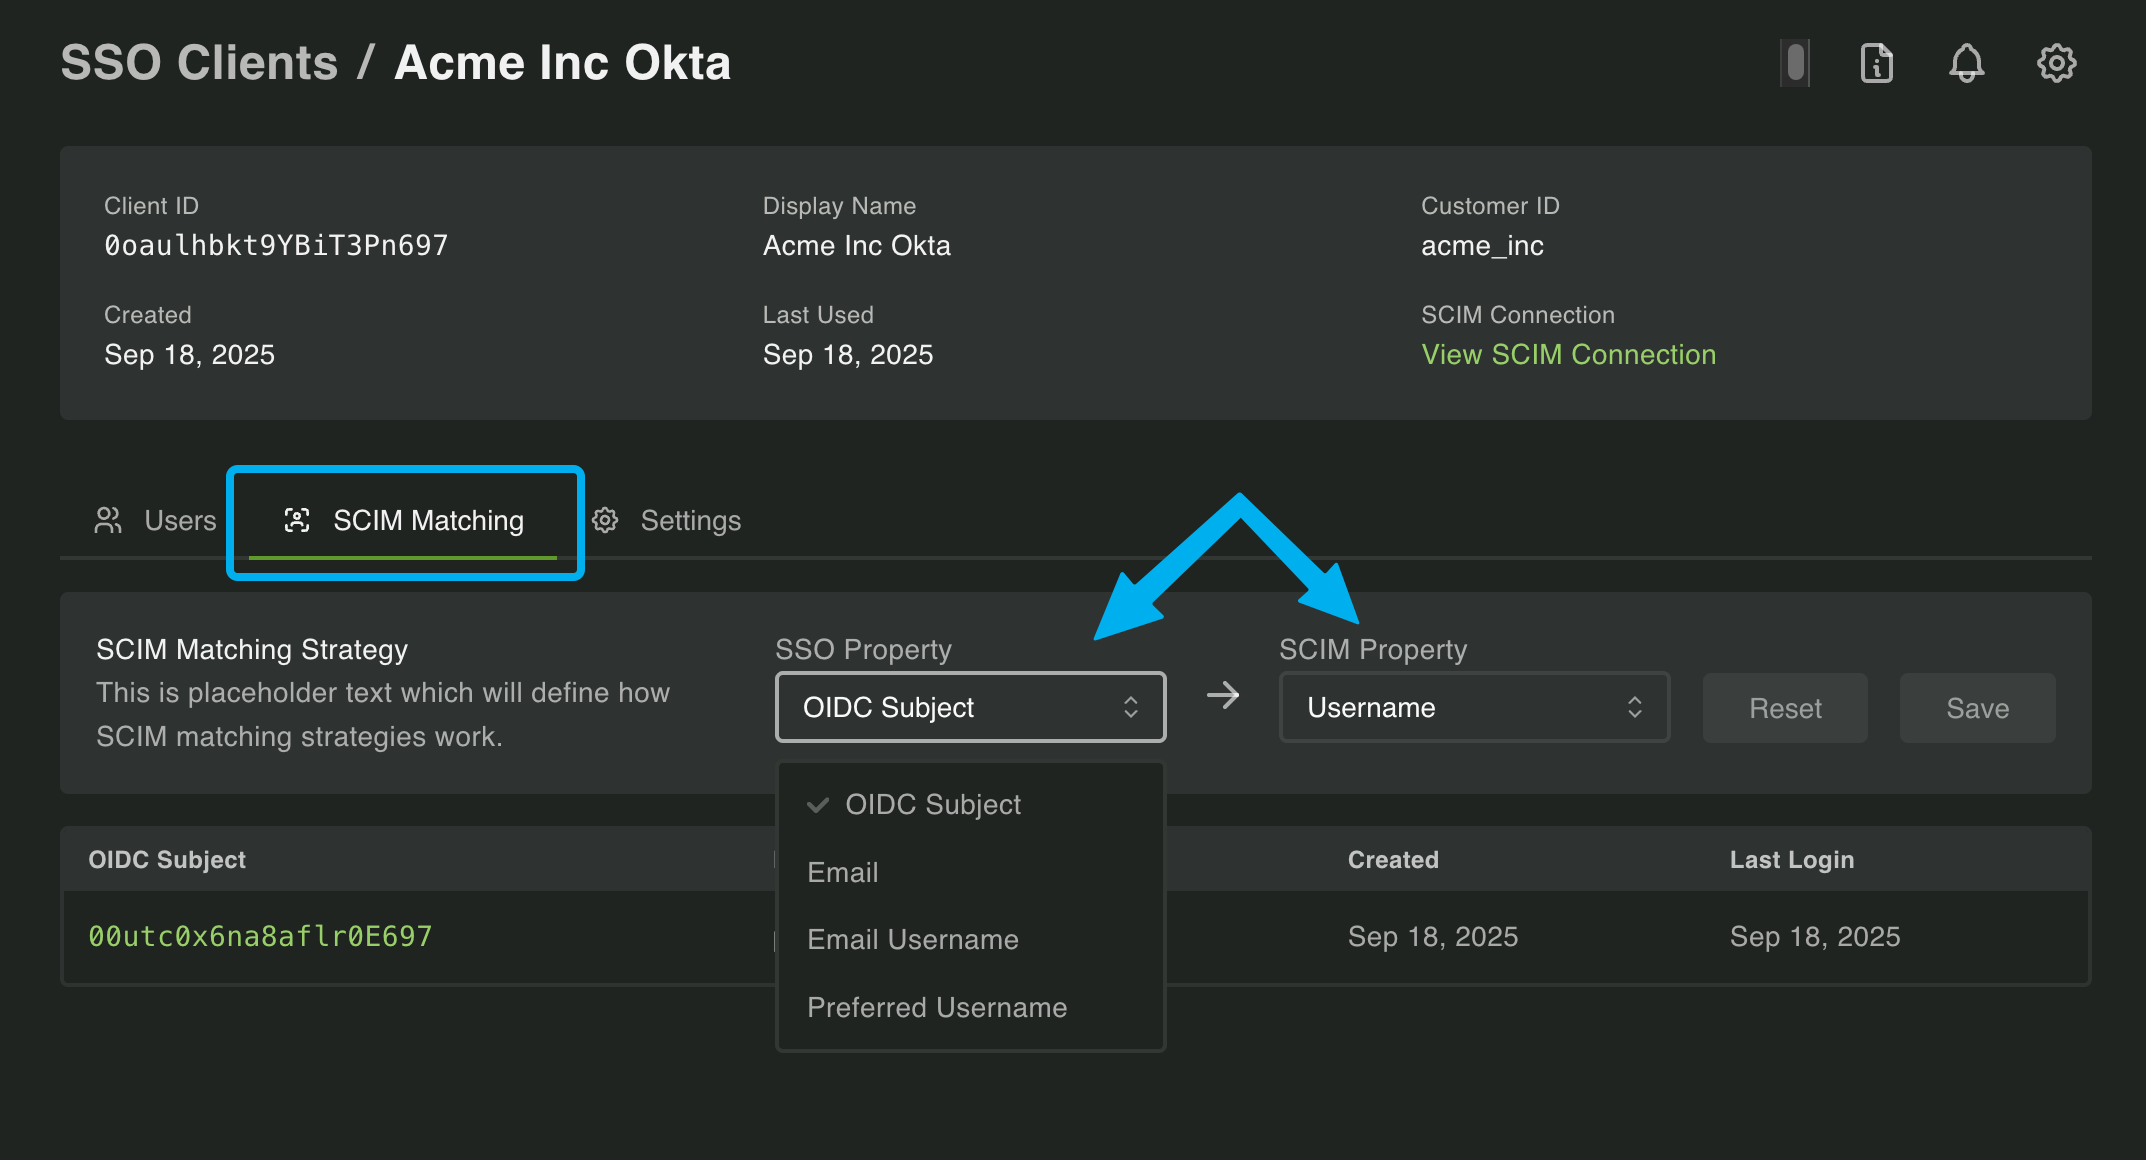The height and width of the screenshot is (1160, 2146).
Task: Click the checkmark beside OIDC Subject in dropdown
Action: pyautogui.click(x=818, y=804)
